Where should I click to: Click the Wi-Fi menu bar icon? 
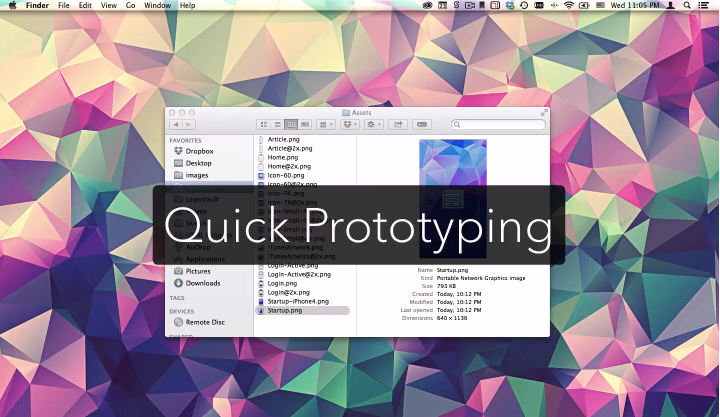pyautogui.click(x=569, y=6)
